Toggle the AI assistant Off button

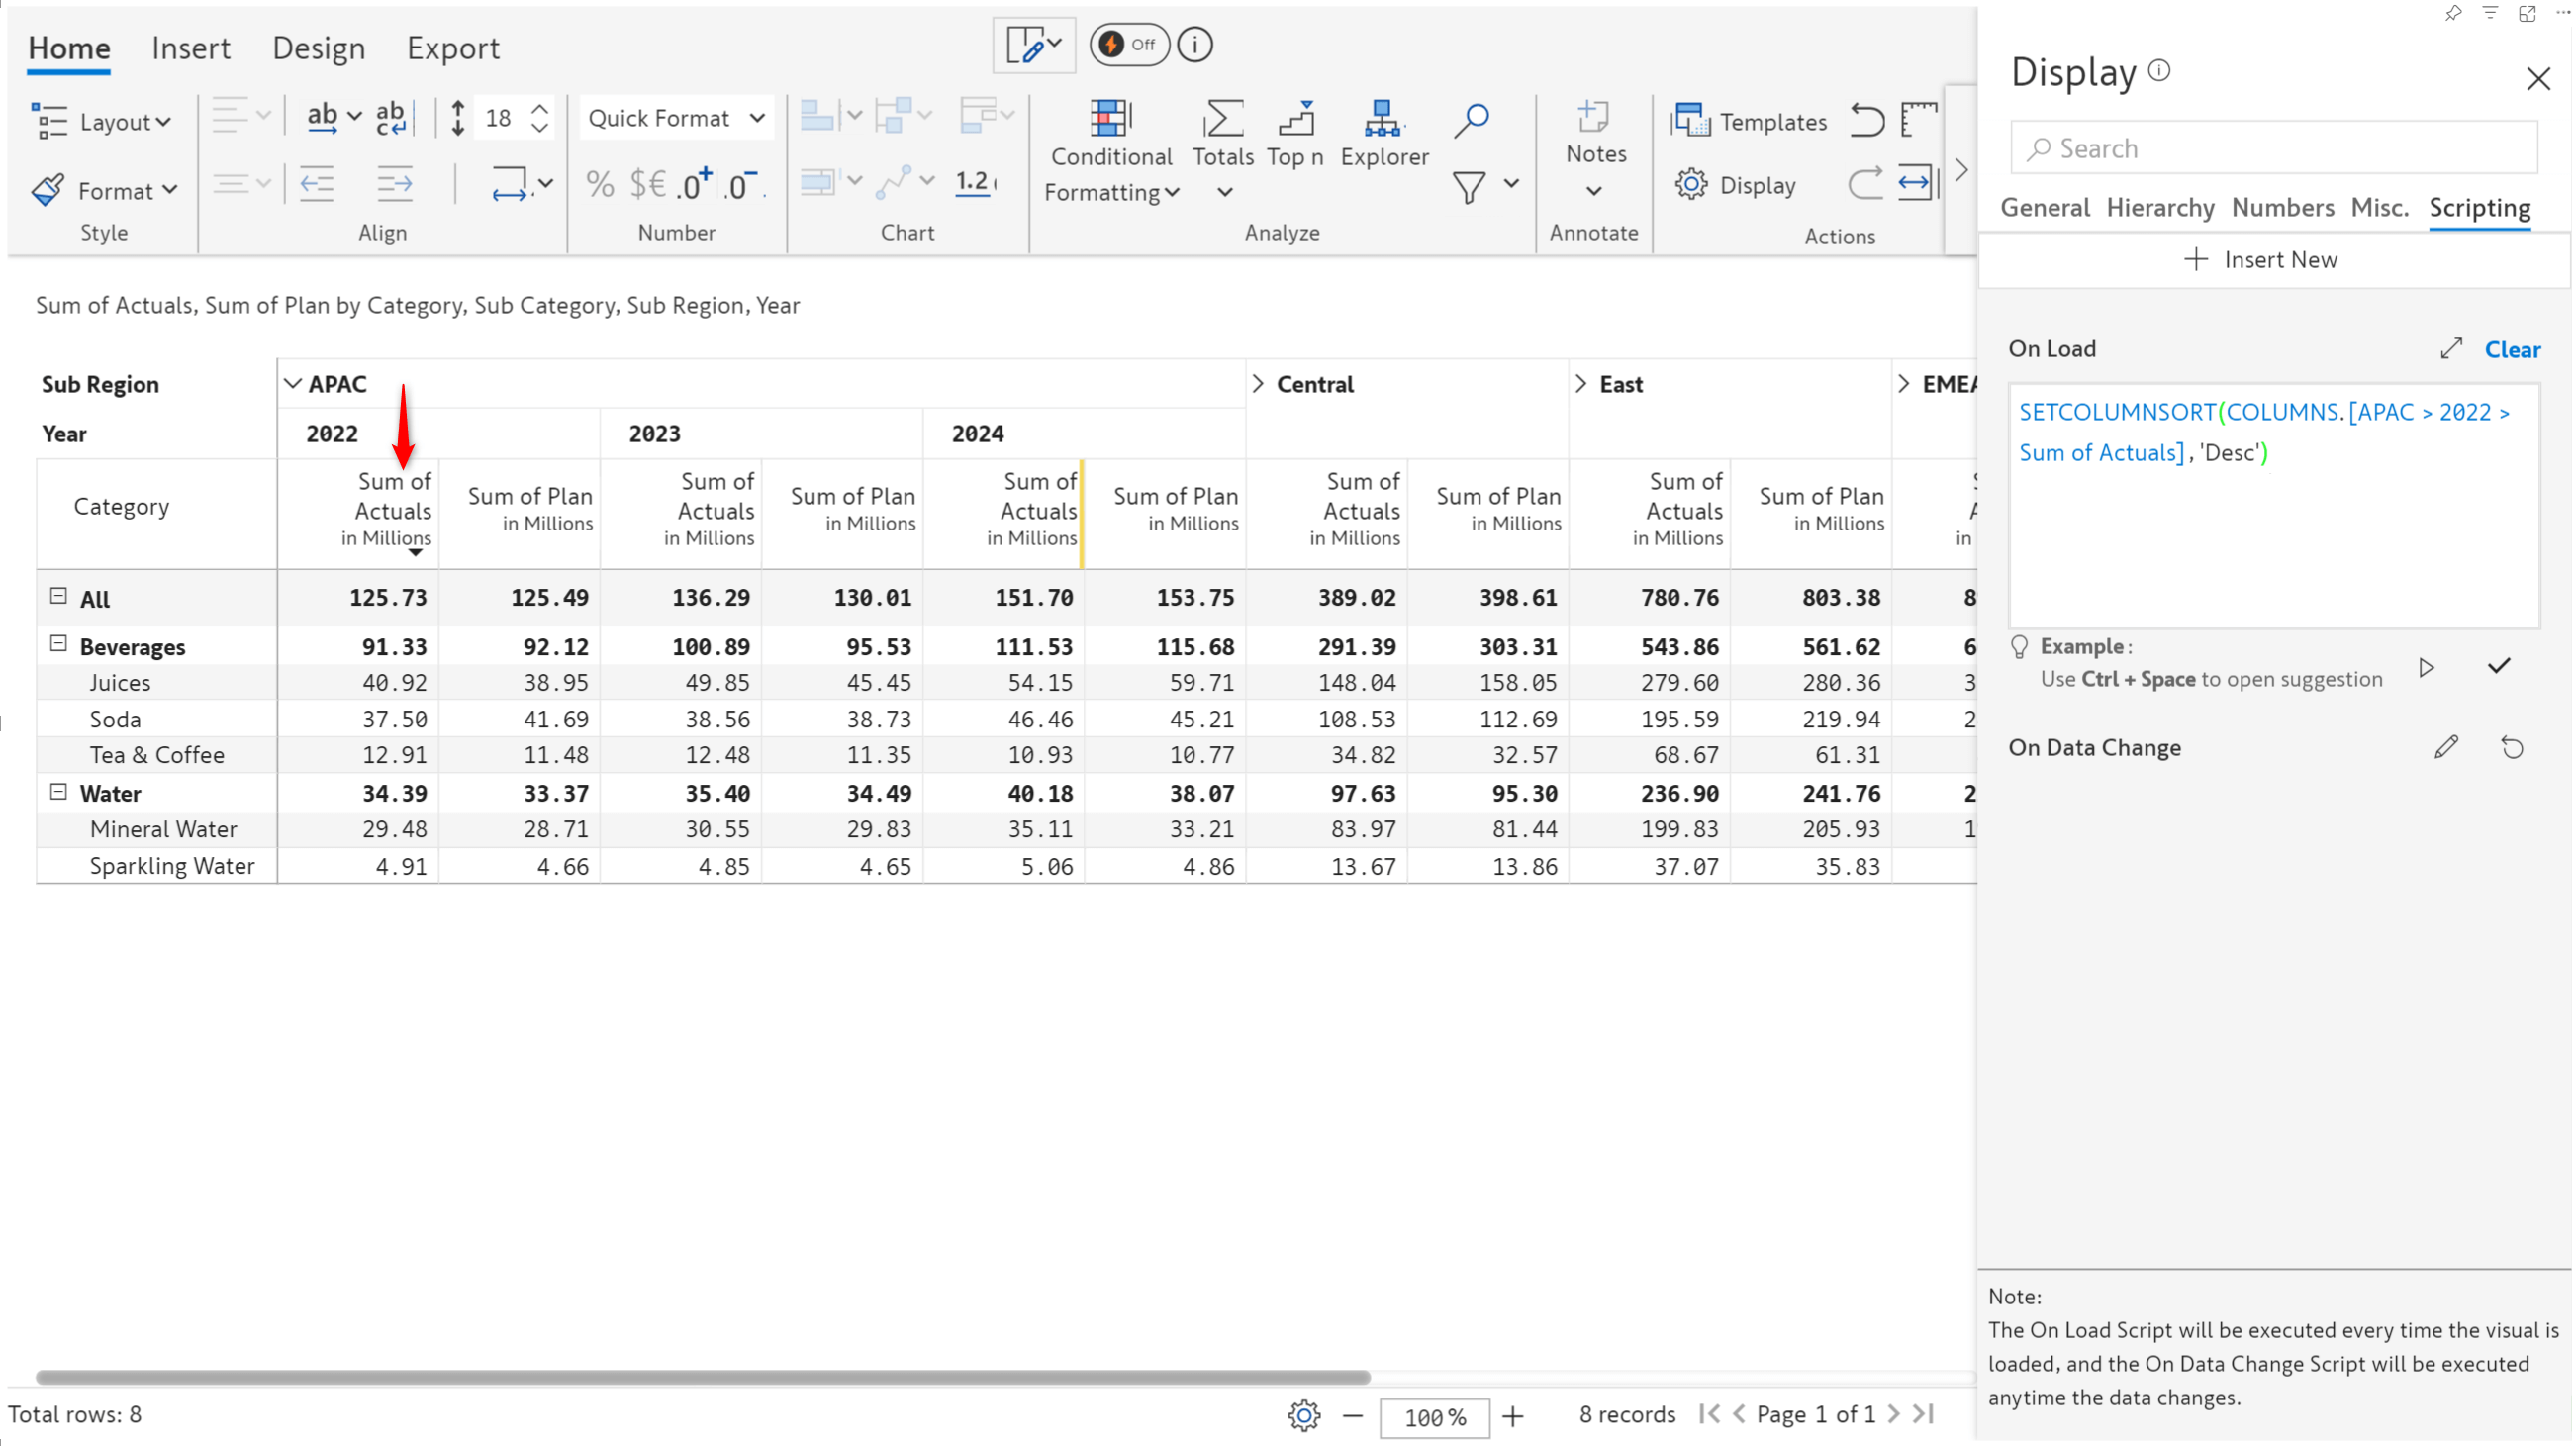click(1127, 43)
